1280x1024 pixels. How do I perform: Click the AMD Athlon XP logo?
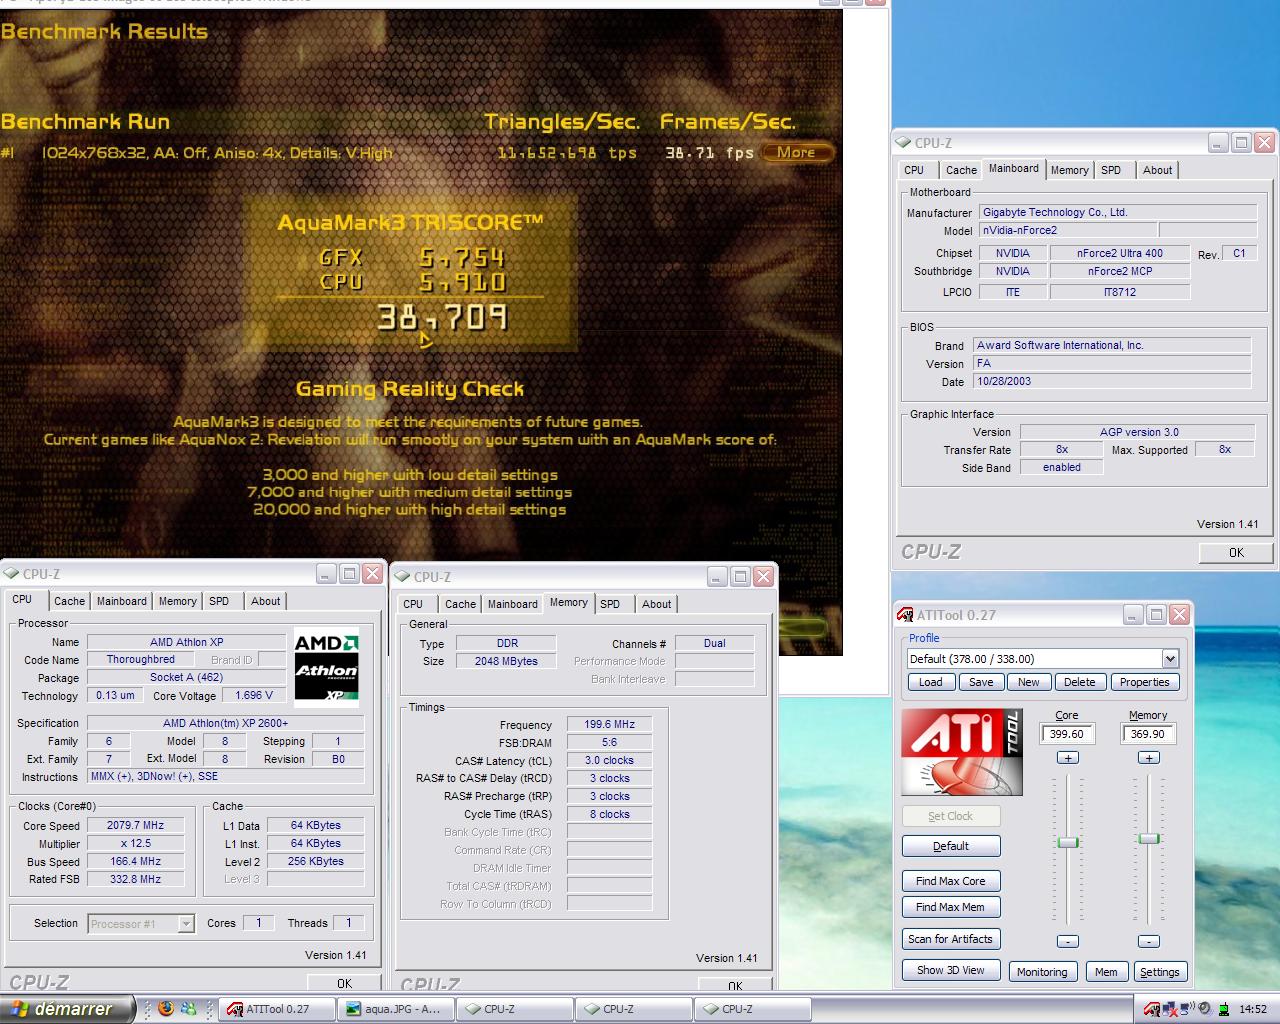click(x=326, y=667)
